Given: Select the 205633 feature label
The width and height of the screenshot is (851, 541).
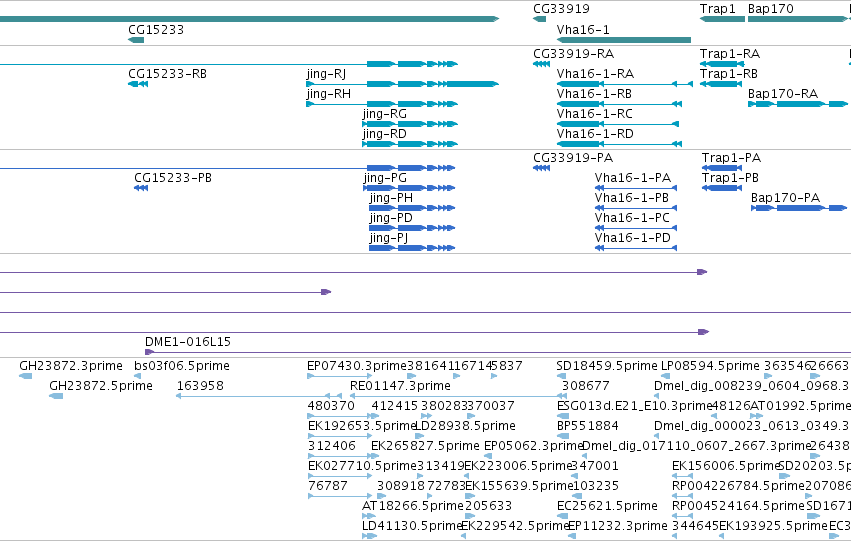Looking at the screenshot, I should pos(488,506).
